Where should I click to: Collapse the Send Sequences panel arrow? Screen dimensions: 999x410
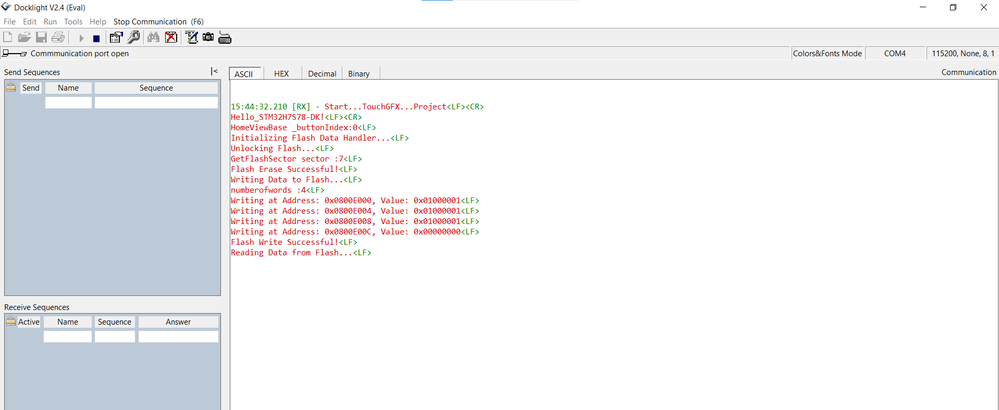214,71
